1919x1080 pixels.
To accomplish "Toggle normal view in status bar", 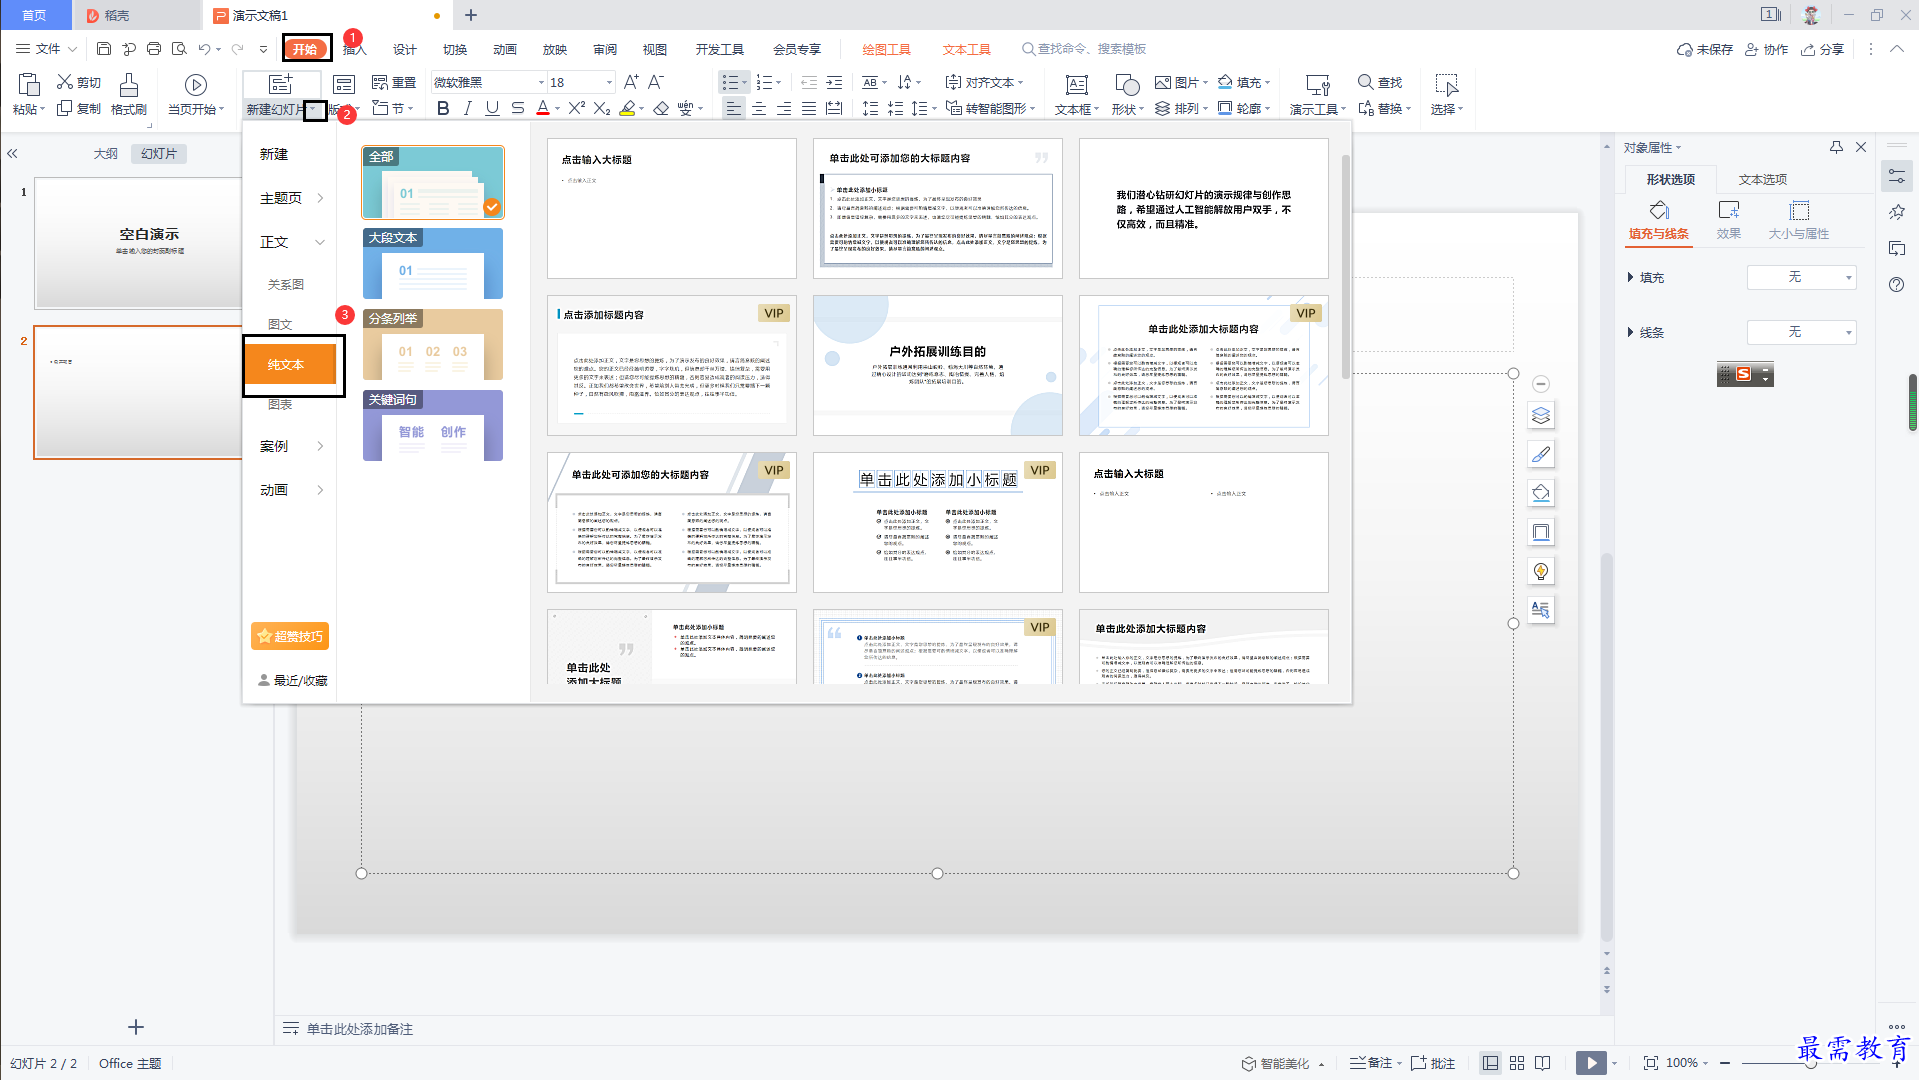I will pos(1490,1063).
